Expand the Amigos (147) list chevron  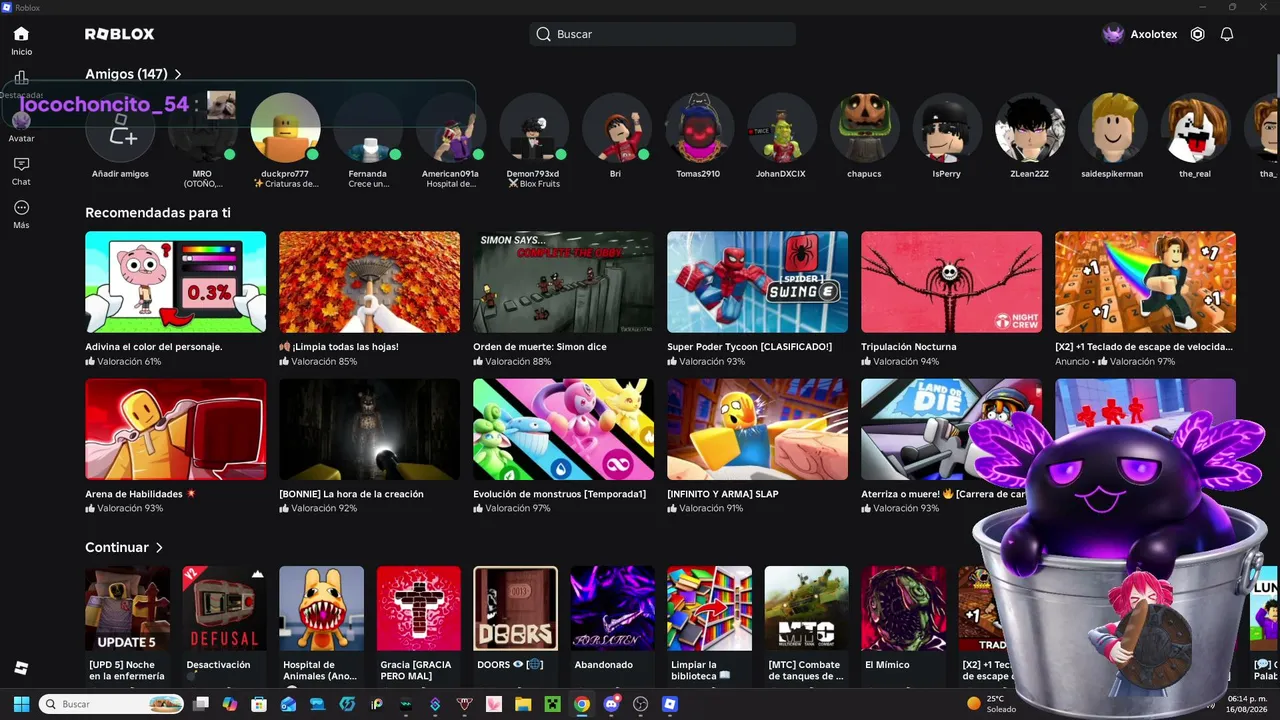pyautogui.click(x=178, y=74)
